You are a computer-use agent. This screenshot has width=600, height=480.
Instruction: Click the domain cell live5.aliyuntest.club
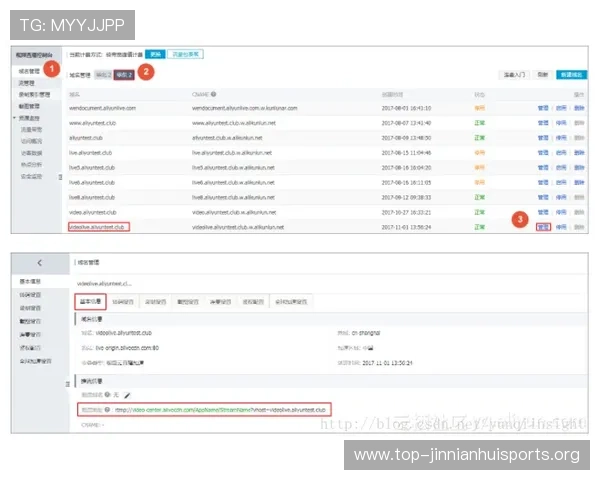tap(91, 168)
